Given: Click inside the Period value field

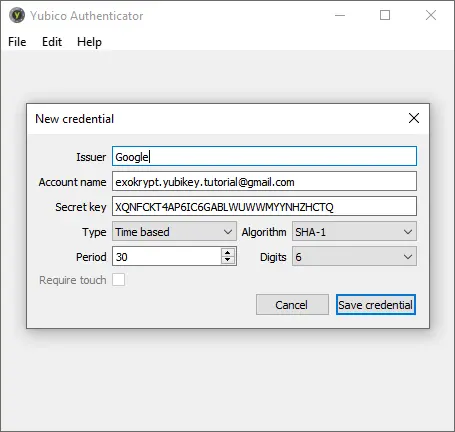Looking at the screenshot, I should (167, 256).
